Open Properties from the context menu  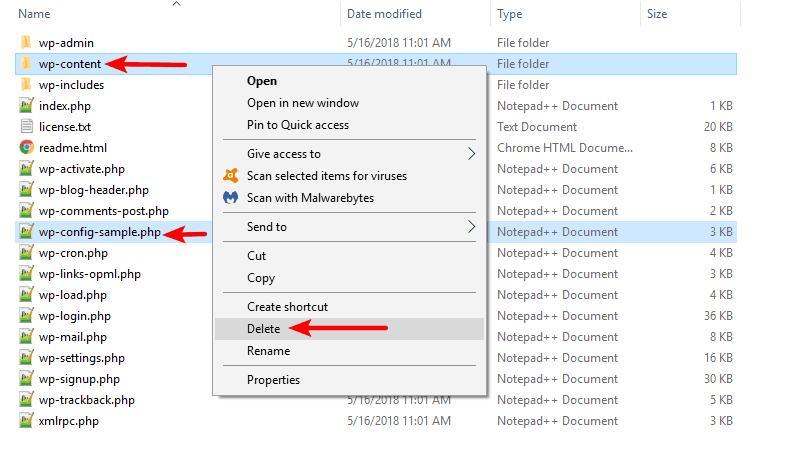(273, 380)
